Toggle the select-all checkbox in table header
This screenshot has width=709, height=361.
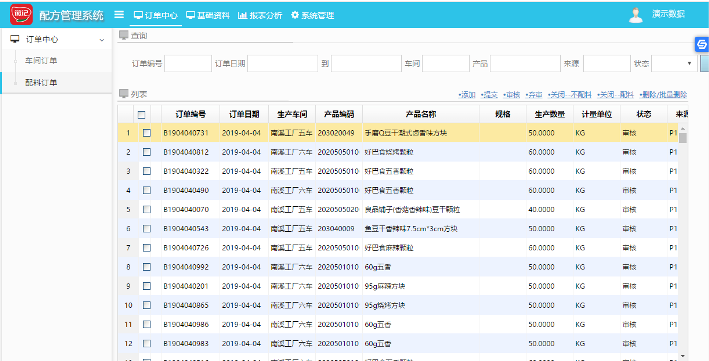click(x=142, y=114)
